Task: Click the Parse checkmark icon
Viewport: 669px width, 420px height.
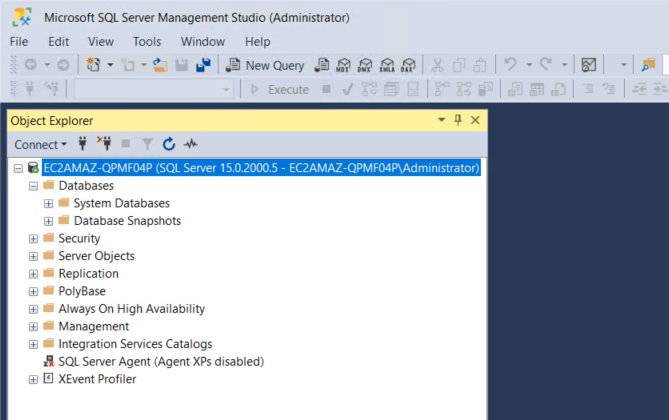Action: (348, 89)
